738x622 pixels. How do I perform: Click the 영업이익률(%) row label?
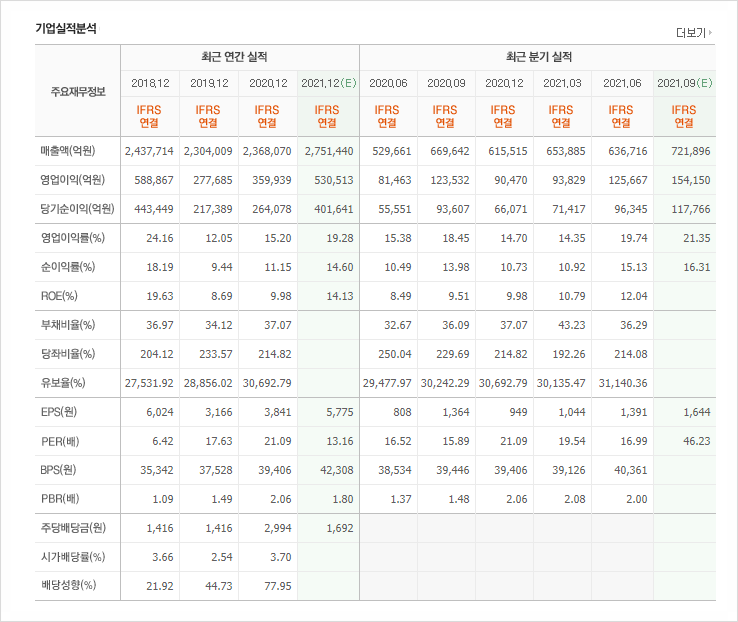72,238
